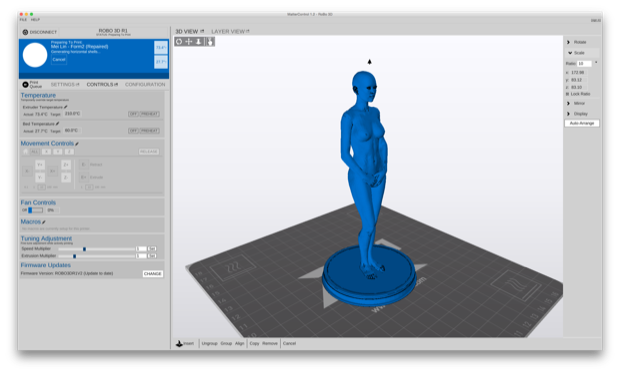The image size is (620, 374).
Task: Click Cancel in the bottom 3D toolbar
Action: [x=289, y=343]
